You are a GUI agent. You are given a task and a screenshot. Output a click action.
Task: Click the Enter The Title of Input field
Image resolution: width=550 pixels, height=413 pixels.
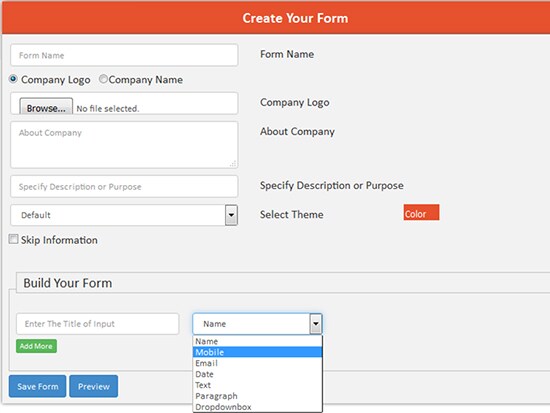[98, 324]
